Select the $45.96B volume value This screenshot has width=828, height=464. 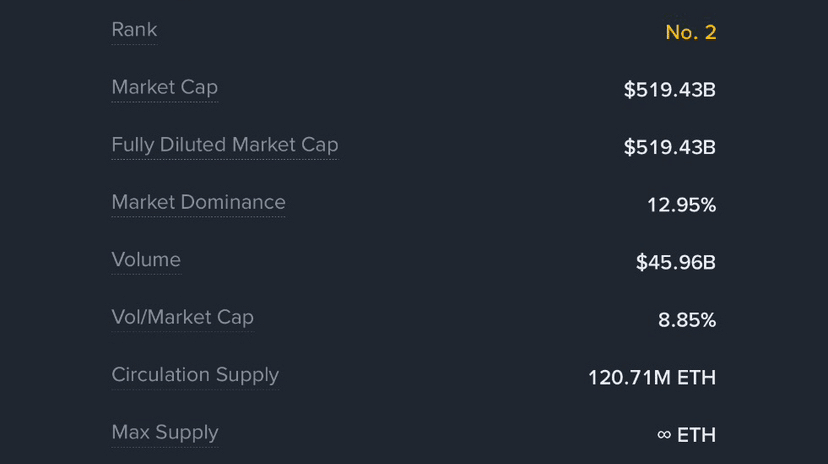675,263
